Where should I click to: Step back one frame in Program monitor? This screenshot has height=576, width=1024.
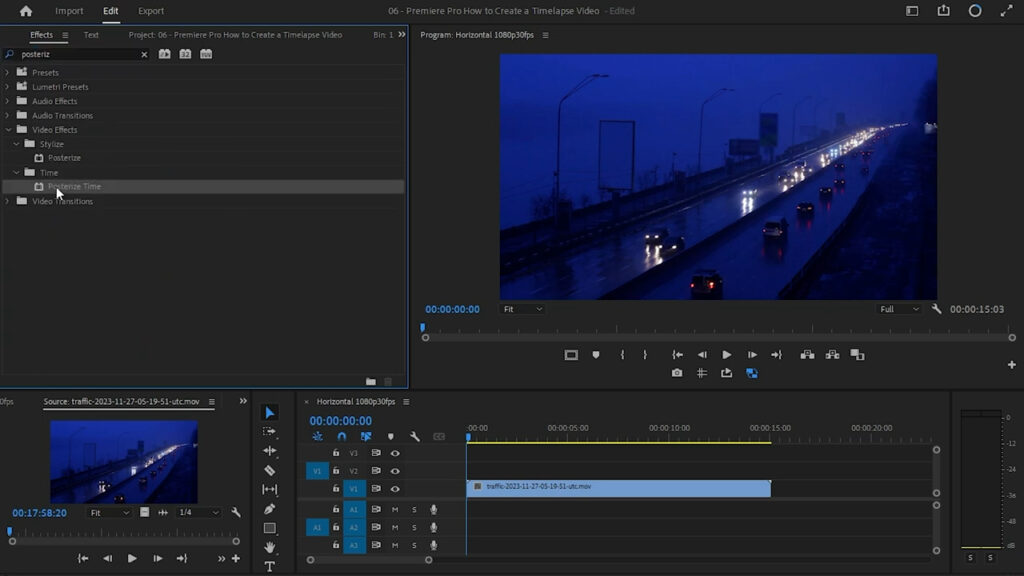tap(702, 355)
